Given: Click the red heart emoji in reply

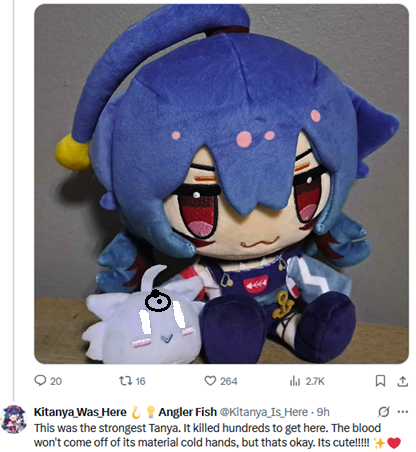Looking at the screenshot, I should coord(394,443).
